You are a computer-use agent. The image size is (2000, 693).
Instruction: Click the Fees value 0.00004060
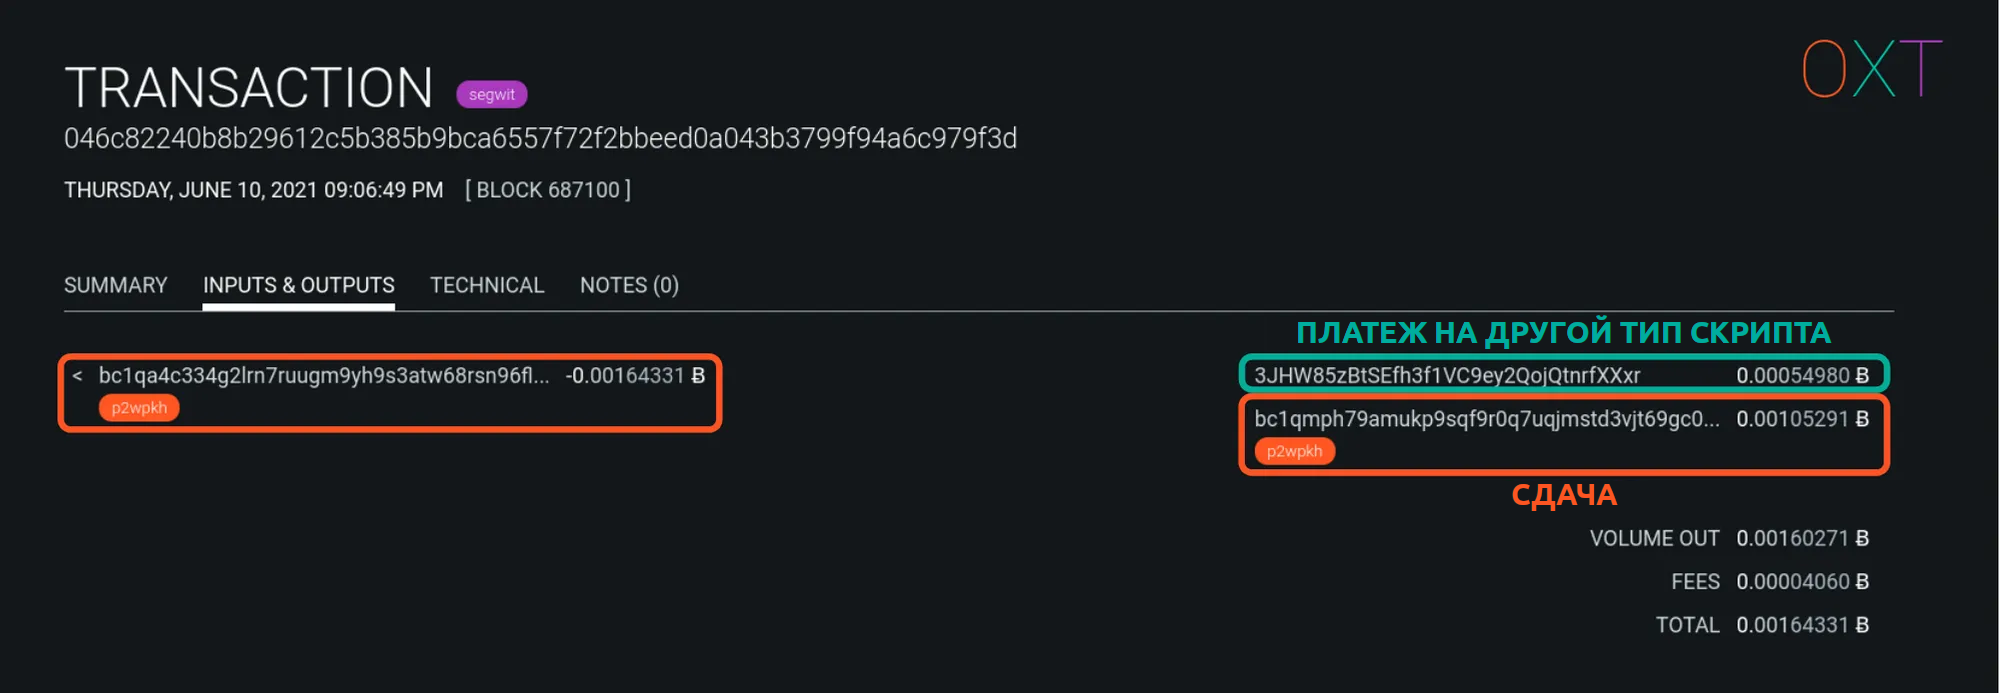[x=1802, y=581]
